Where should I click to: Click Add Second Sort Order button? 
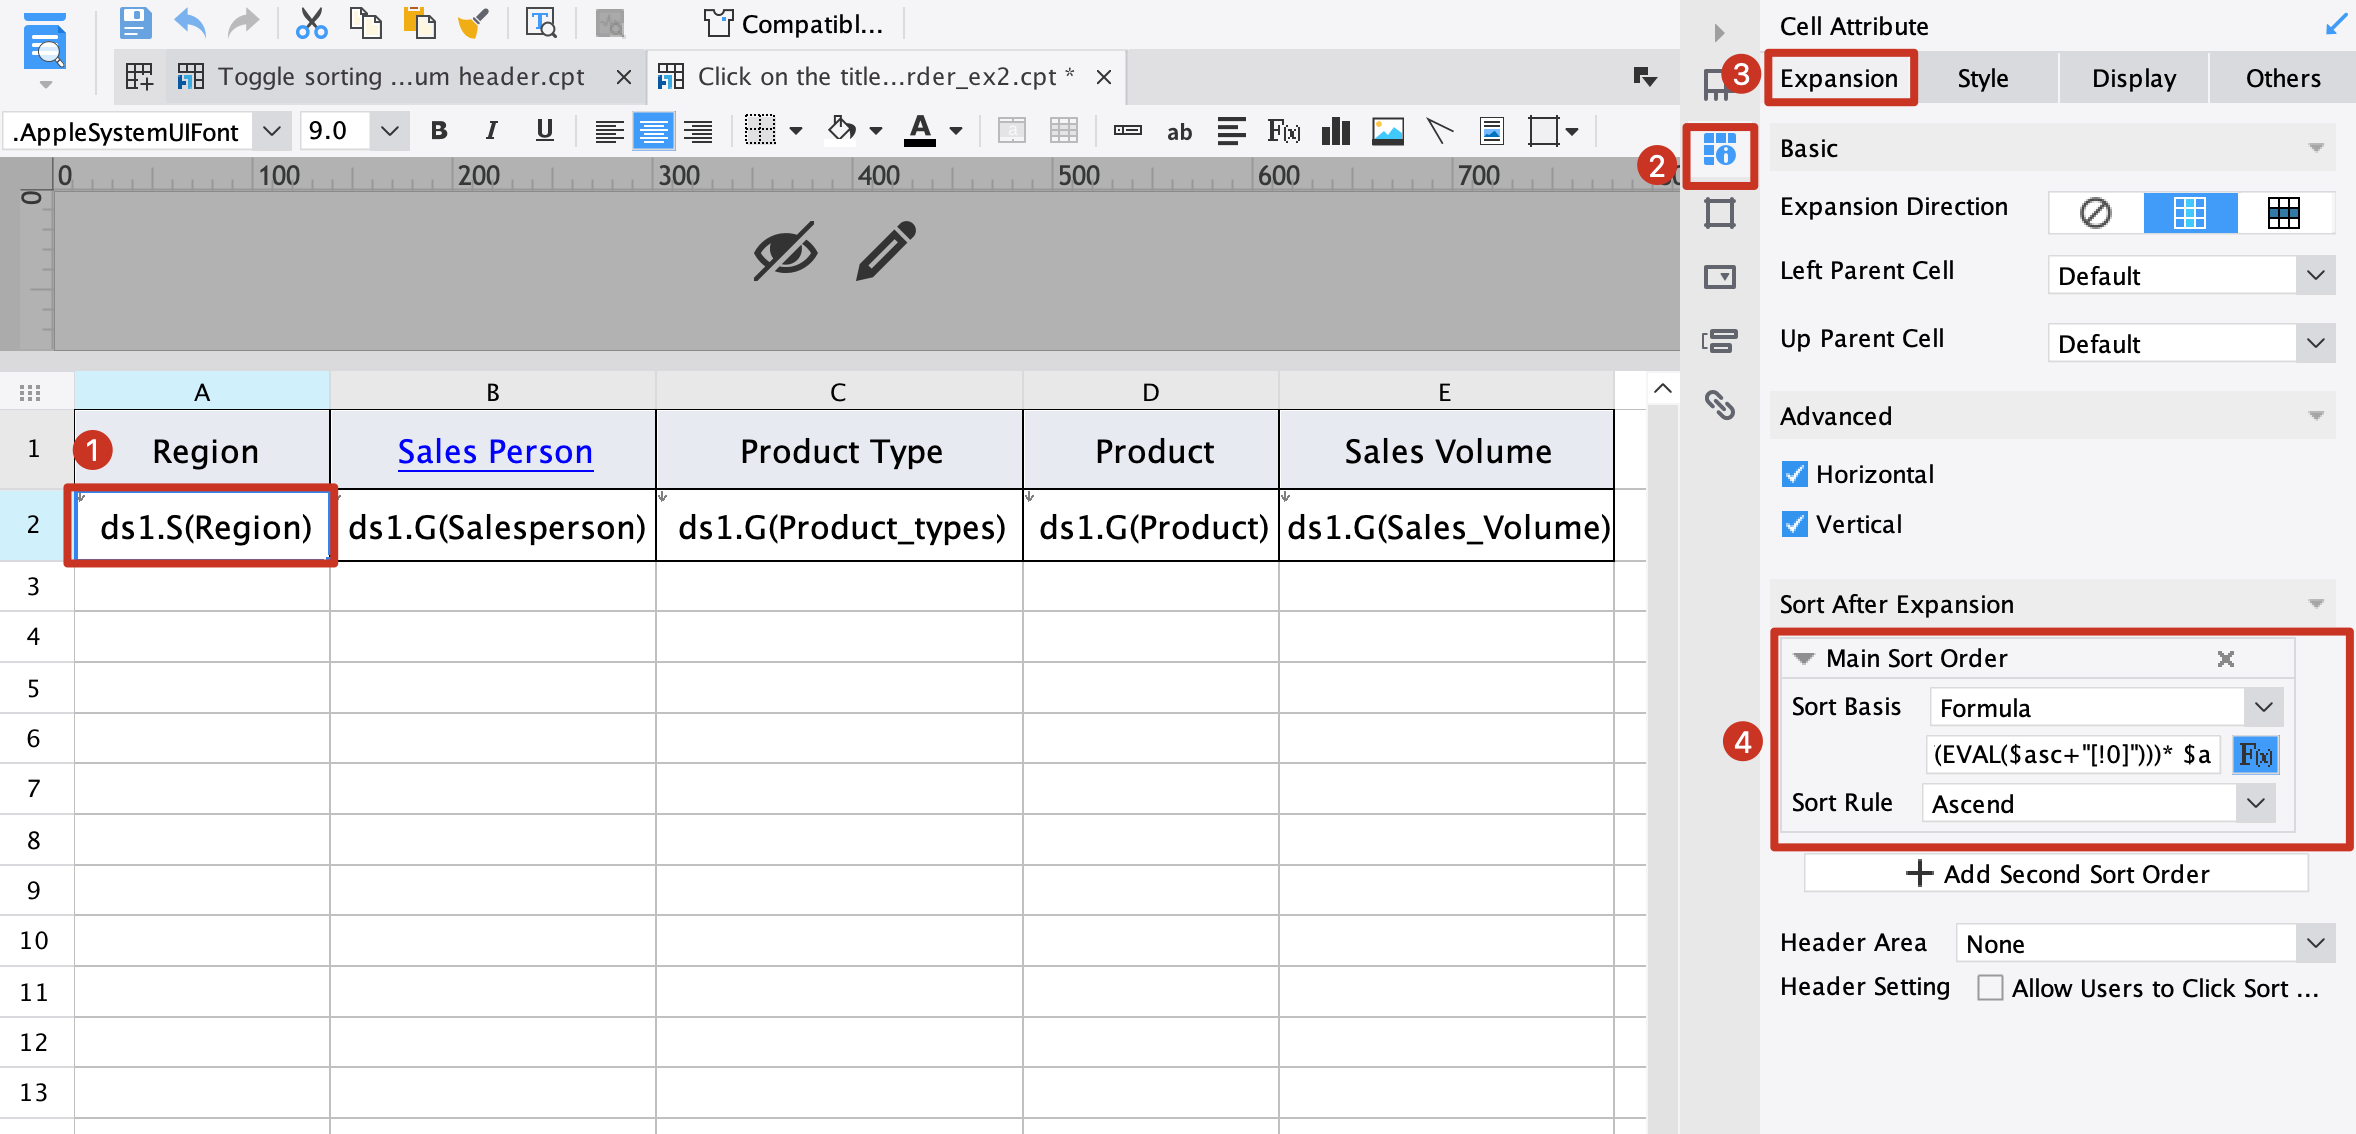point(2057,873)
